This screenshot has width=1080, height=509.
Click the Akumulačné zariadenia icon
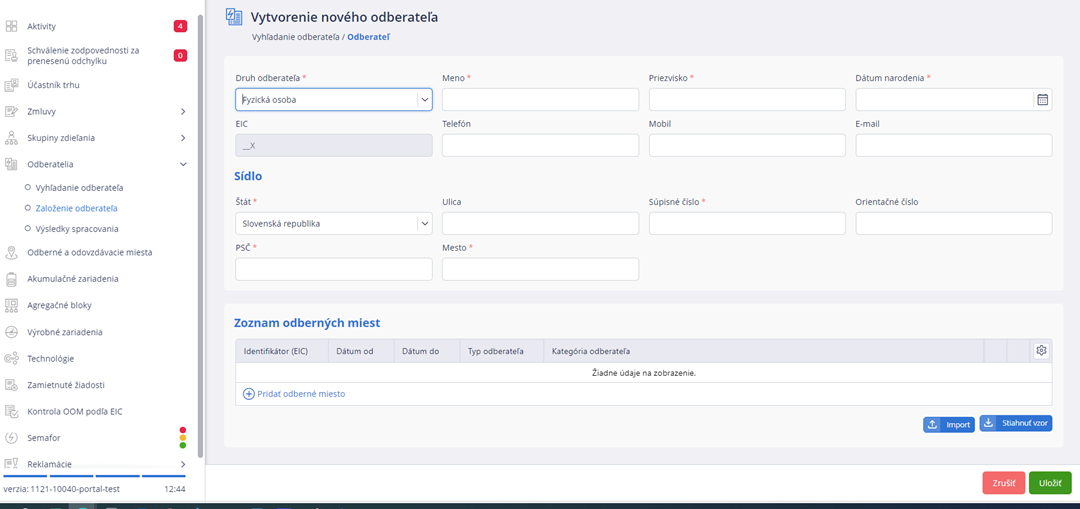(12, 279)
